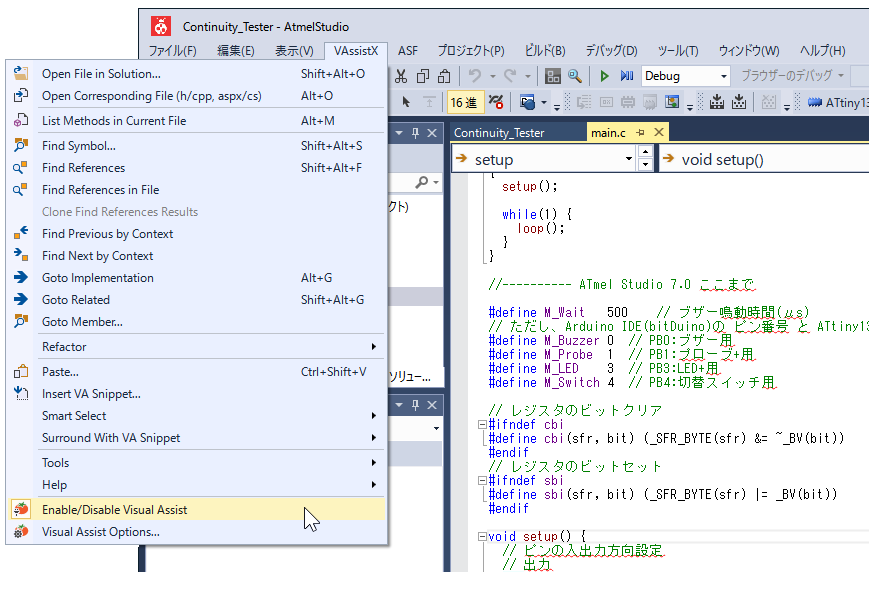Image resolution: width=876 pixels, height=589 pixels.
Task: Open the ツール(T) menu
Action: pyautogui.click(x=678, y=51)
